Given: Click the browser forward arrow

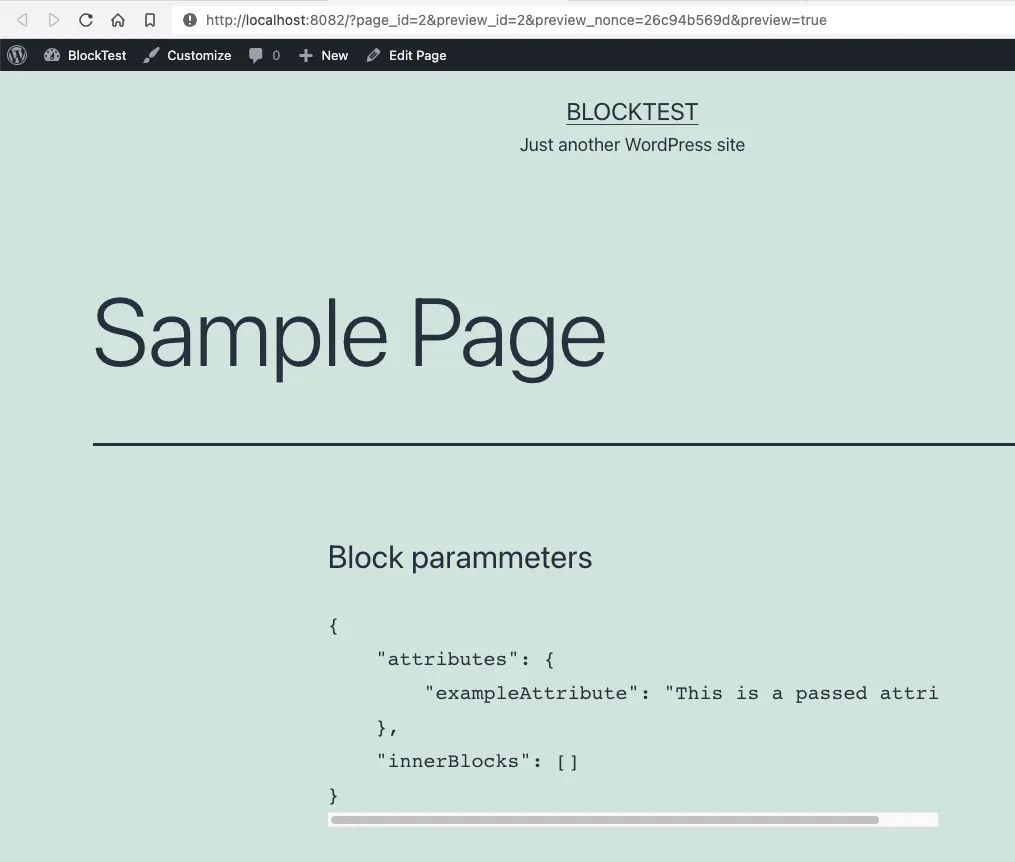Looking at the screenshot, I should click(54, 20).
